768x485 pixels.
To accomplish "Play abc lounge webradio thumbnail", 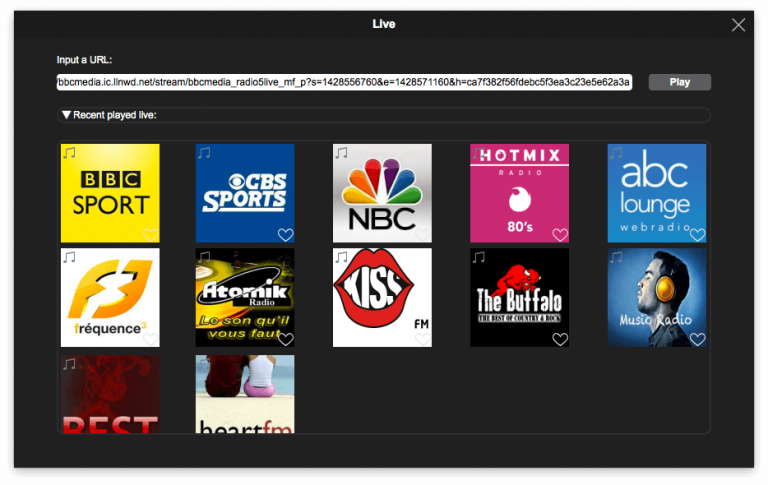I will pyautogui.click(x=657, y=193).
